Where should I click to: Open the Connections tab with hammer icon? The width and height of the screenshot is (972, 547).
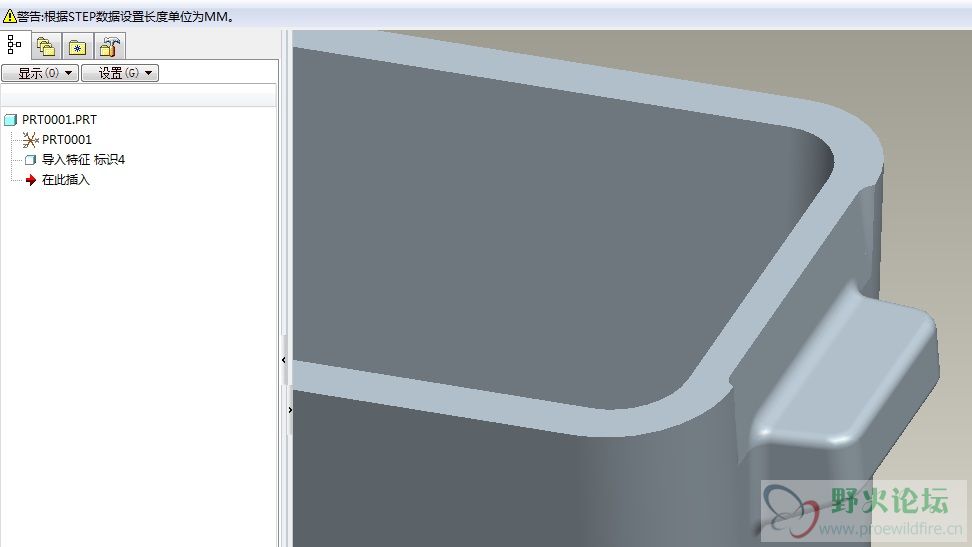(110, 47)
